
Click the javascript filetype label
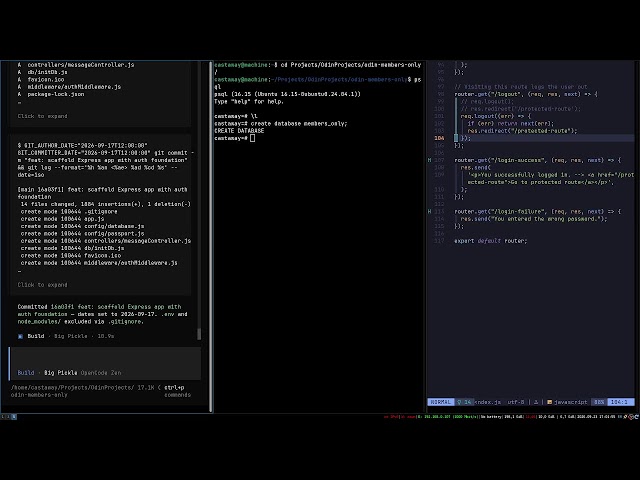point(571,402)
